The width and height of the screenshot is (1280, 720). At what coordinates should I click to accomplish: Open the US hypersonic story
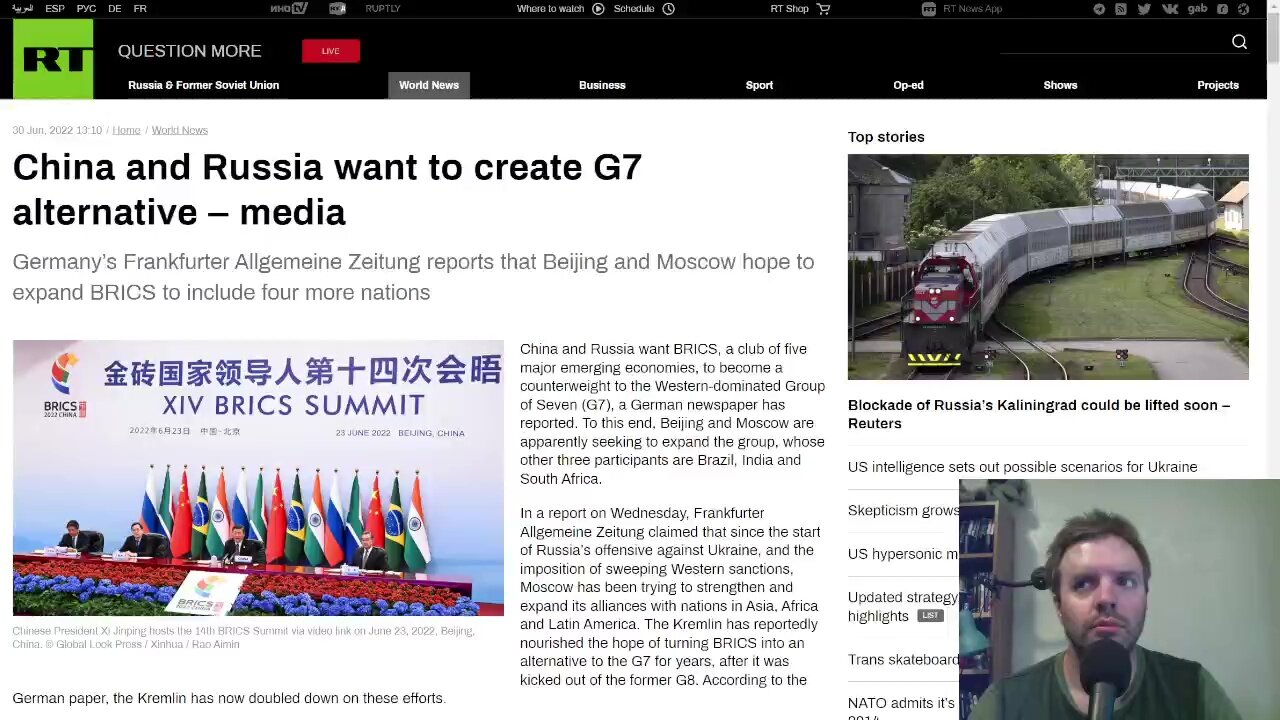[x=903, y=554]
